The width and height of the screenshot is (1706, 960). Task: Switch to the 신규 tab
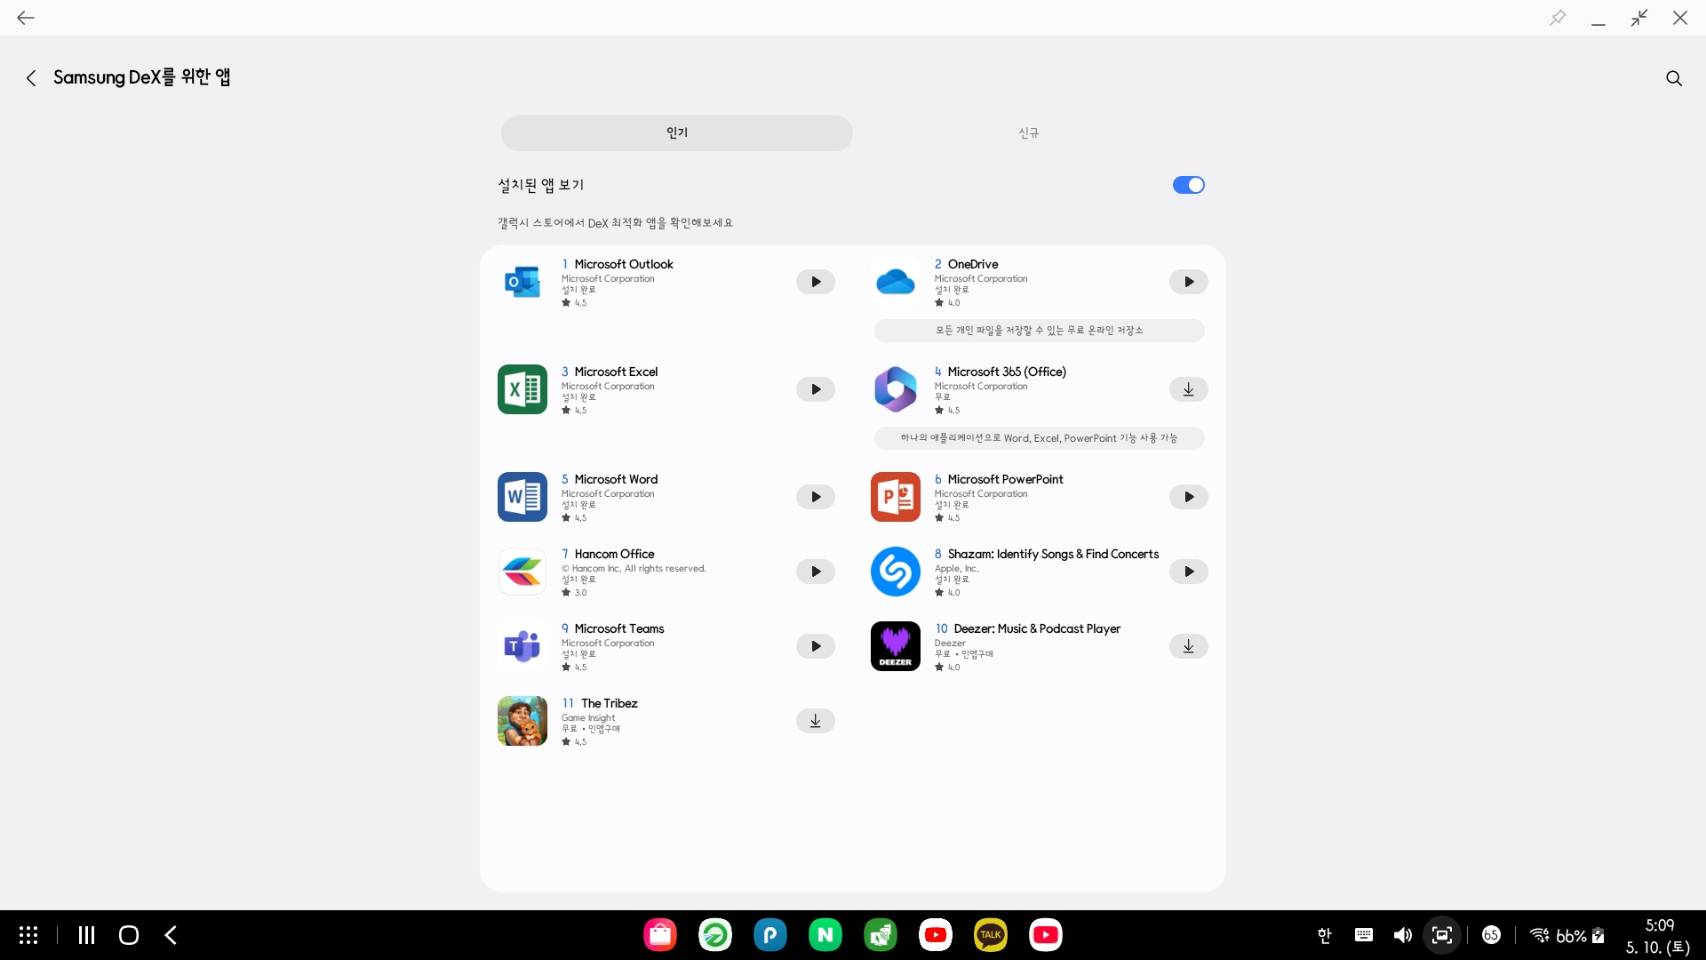1029,133
